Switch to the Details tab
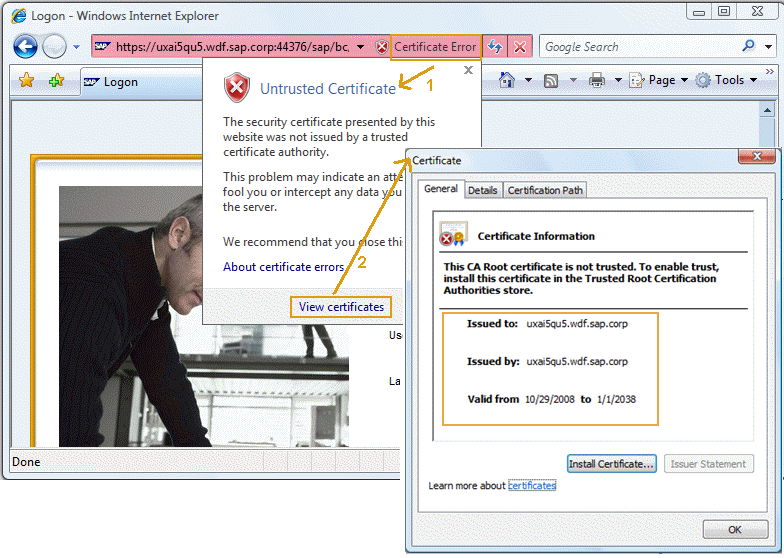Screen dimensions: 784x558 (x=482, y=190)
